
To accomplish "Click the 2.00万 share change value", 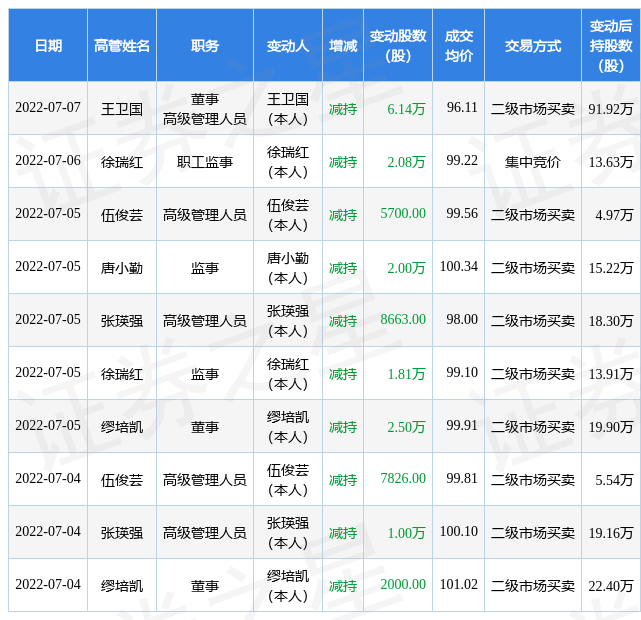I will coord(406,268).
